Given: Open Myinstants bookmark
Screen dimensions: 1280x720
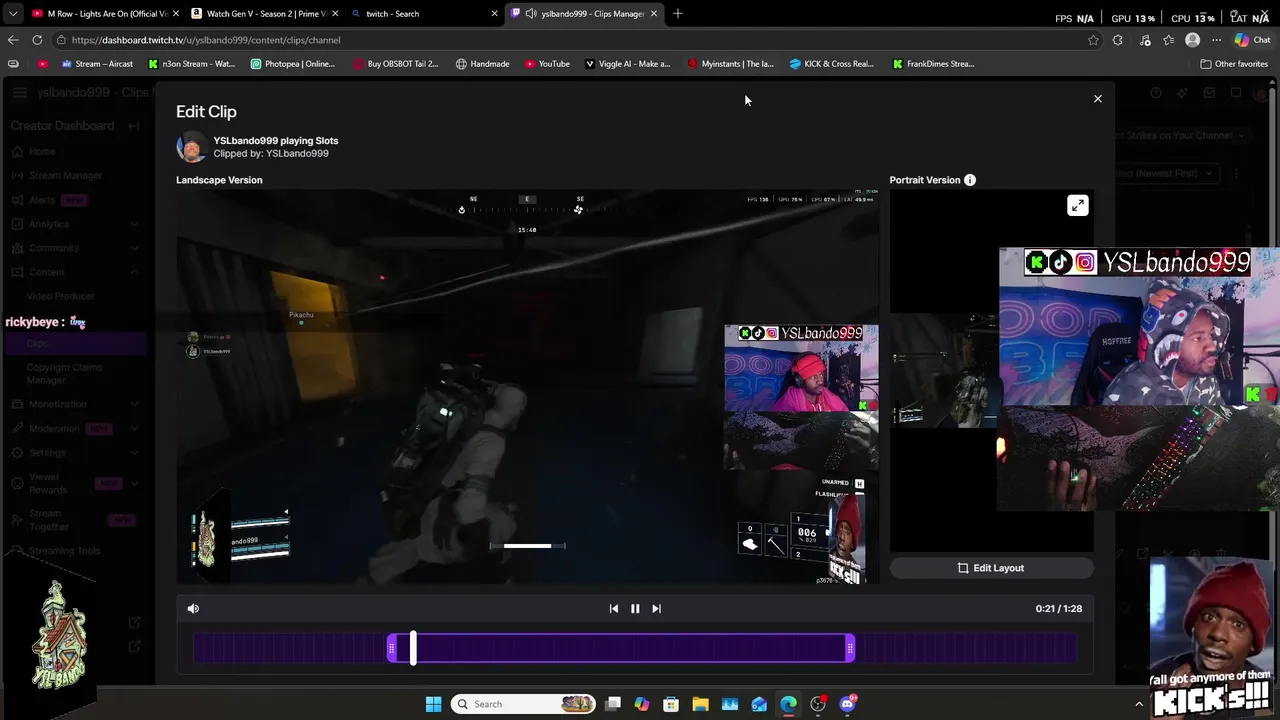Looking at the screenshot, I should (730, 64).
